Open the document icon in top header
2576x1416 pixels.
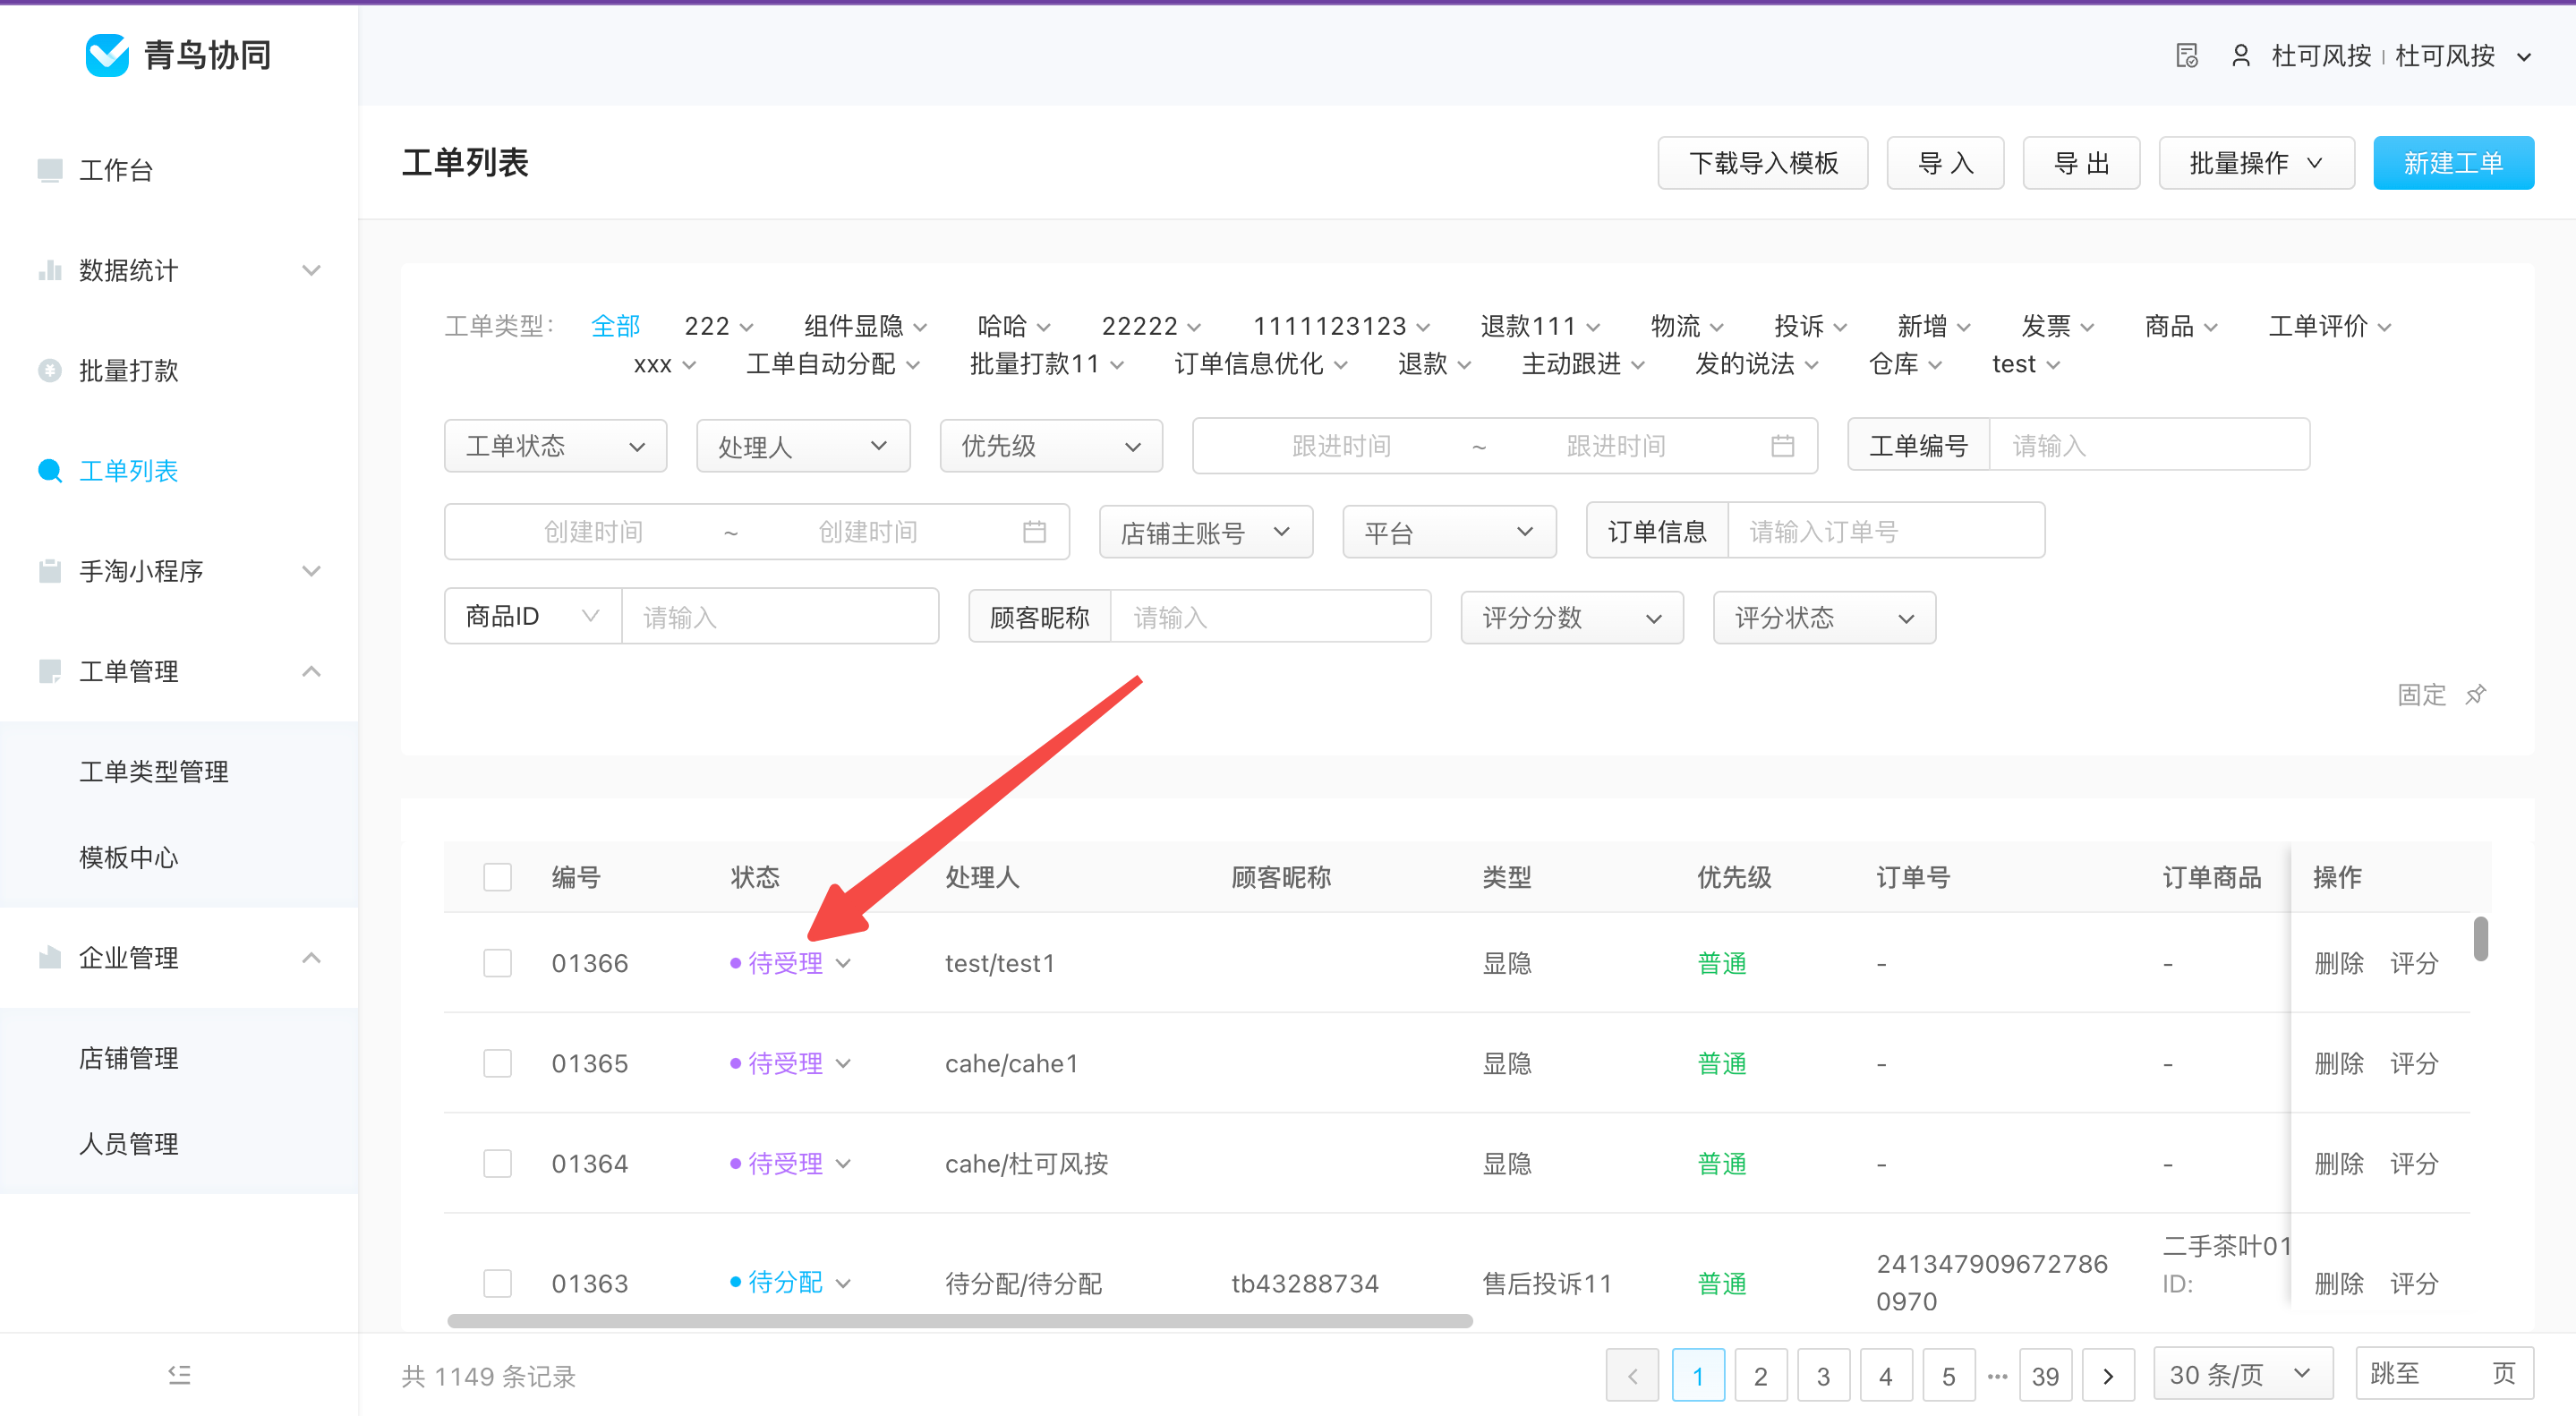2187,55
